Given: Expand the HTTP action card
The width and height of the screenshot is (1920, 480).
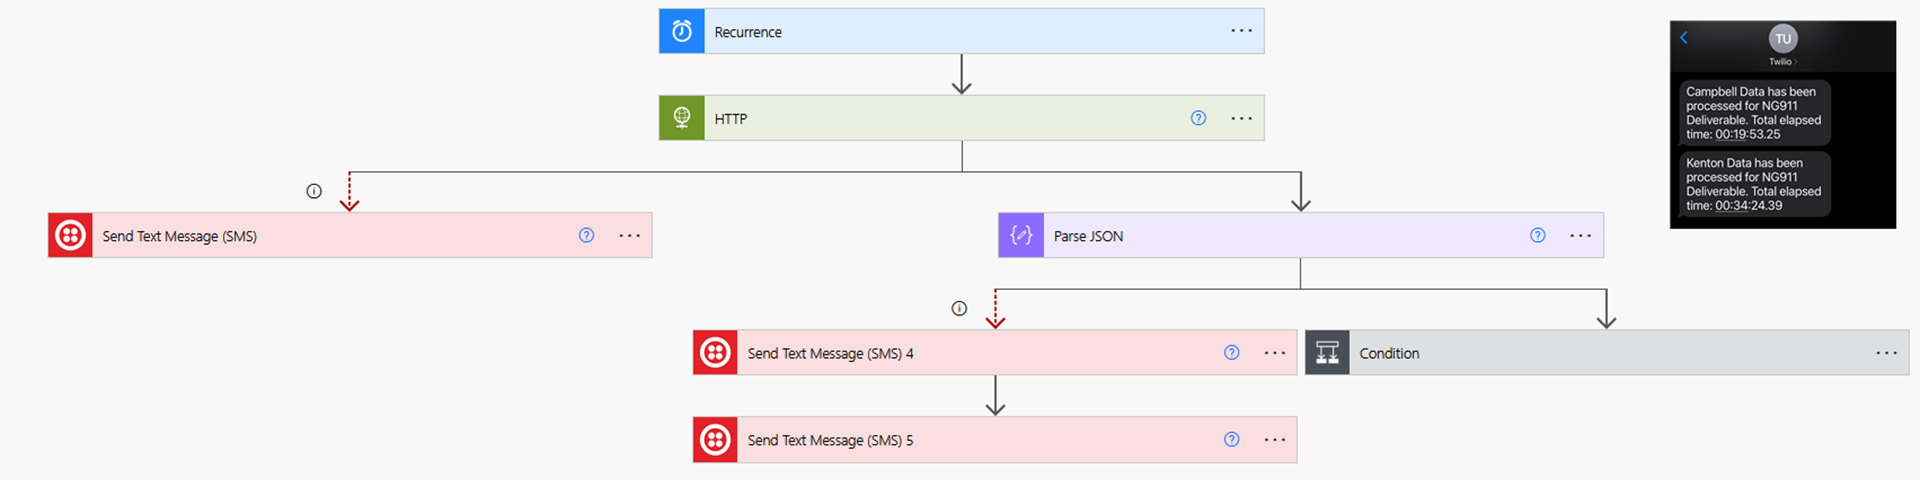Looking at the screenshot, I should pyautogui.click(x=961, y=118).
